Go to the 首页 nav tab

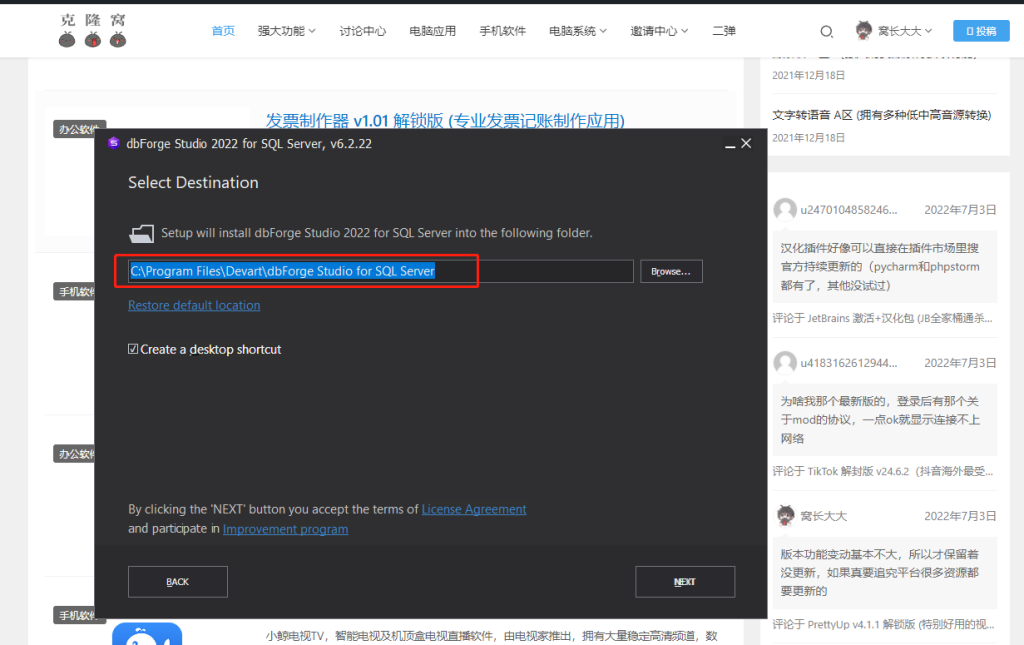pyautogui.click(x=223, y=31)
